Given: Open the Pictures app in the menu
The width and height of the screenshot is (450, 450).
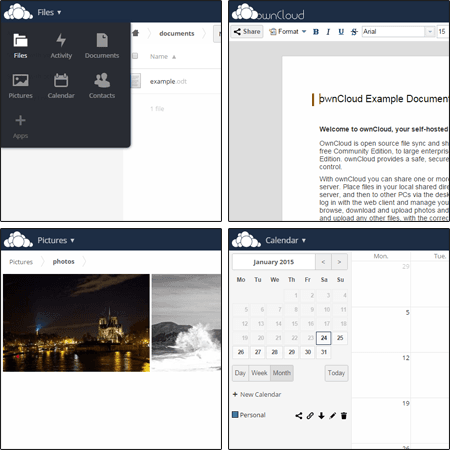Looking at the screenshot, I should [20, 86].
